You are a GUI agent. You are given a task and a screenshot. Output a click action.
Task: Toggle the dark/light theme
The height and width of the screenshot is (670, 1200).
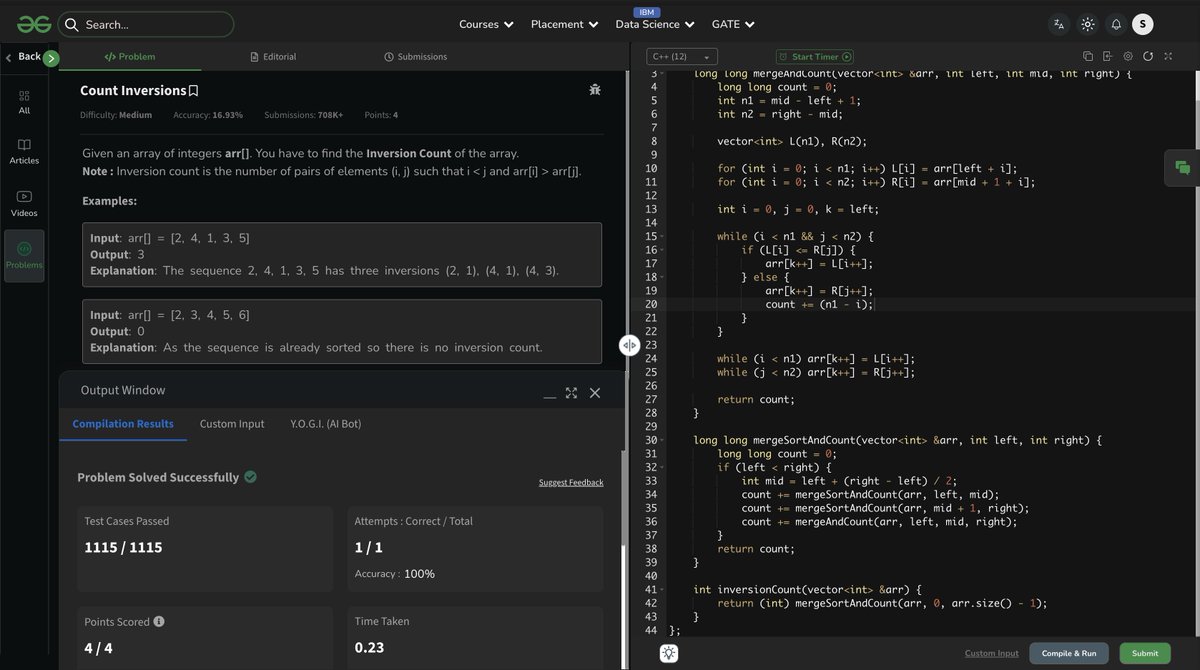(1088, 24)
